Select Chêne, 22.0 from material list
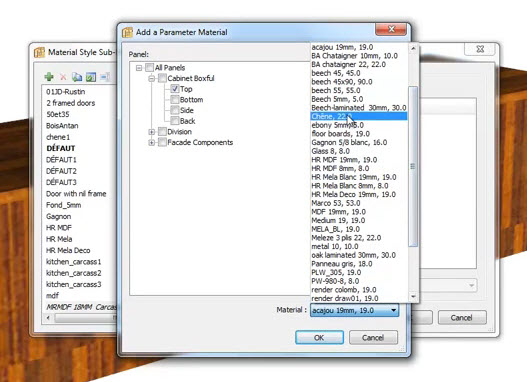The image size is (527, 382). (x=359, y=116)
